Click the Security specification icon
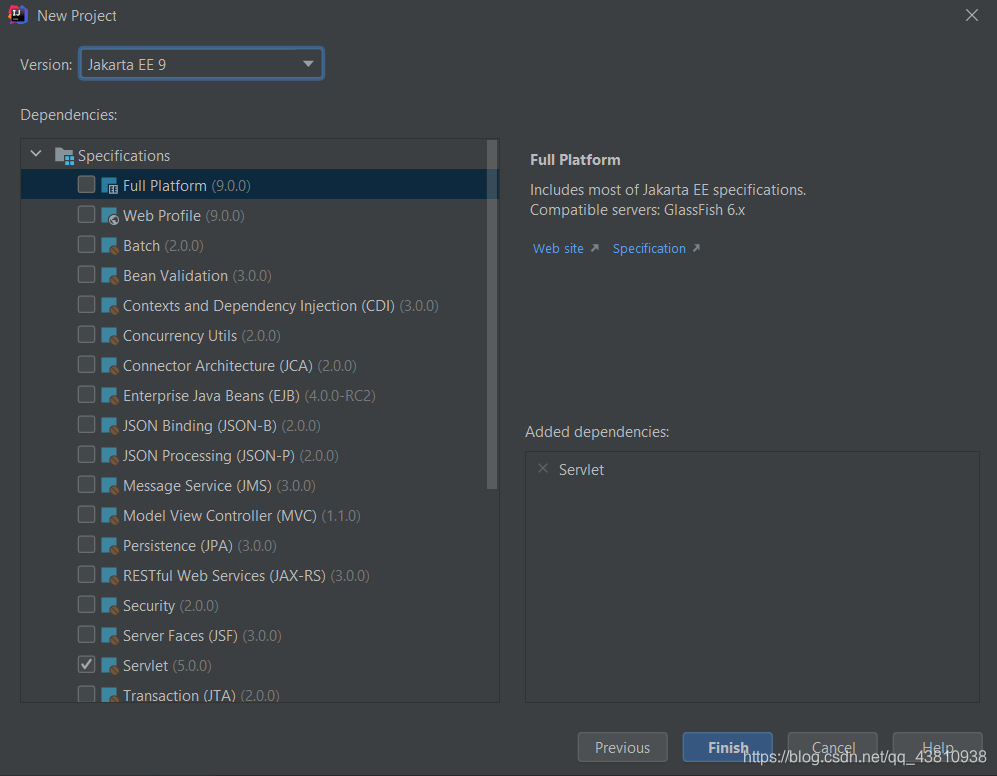The image size is (997, 776). click(109, 606)
